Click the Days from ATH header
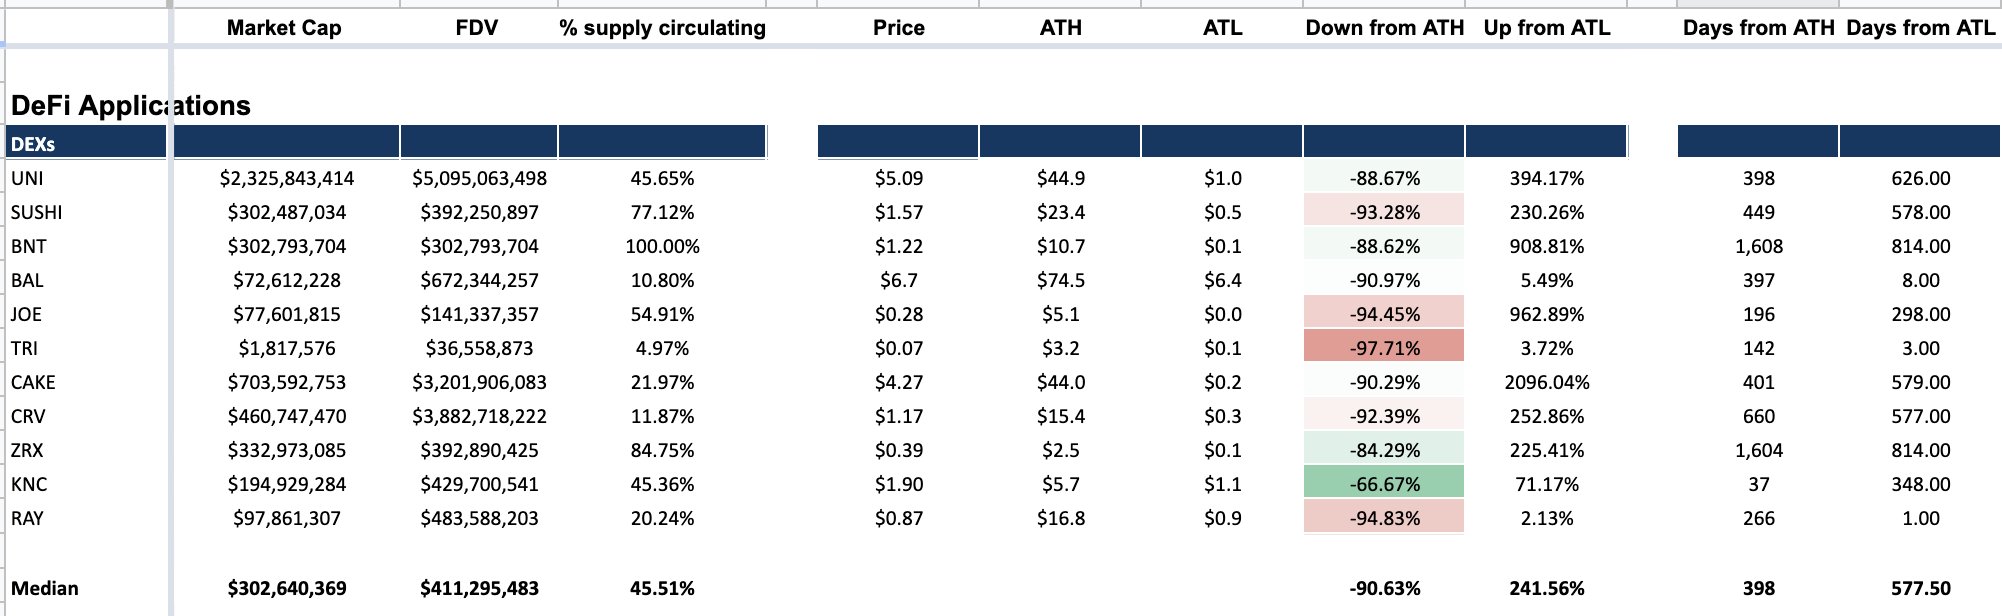Viewport: 2002px width, 616px height. pyautogui.click(x=1758, y=28)
